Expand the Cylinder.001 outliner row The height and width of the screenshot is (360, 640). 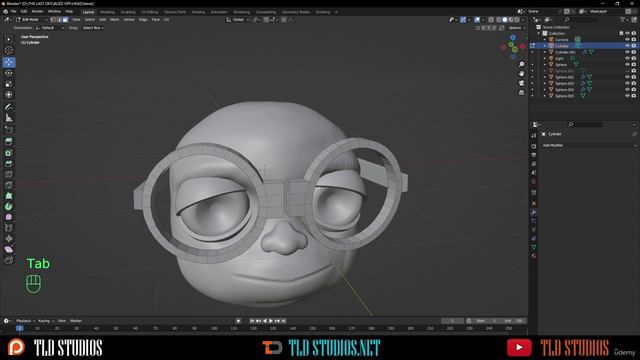544,52
